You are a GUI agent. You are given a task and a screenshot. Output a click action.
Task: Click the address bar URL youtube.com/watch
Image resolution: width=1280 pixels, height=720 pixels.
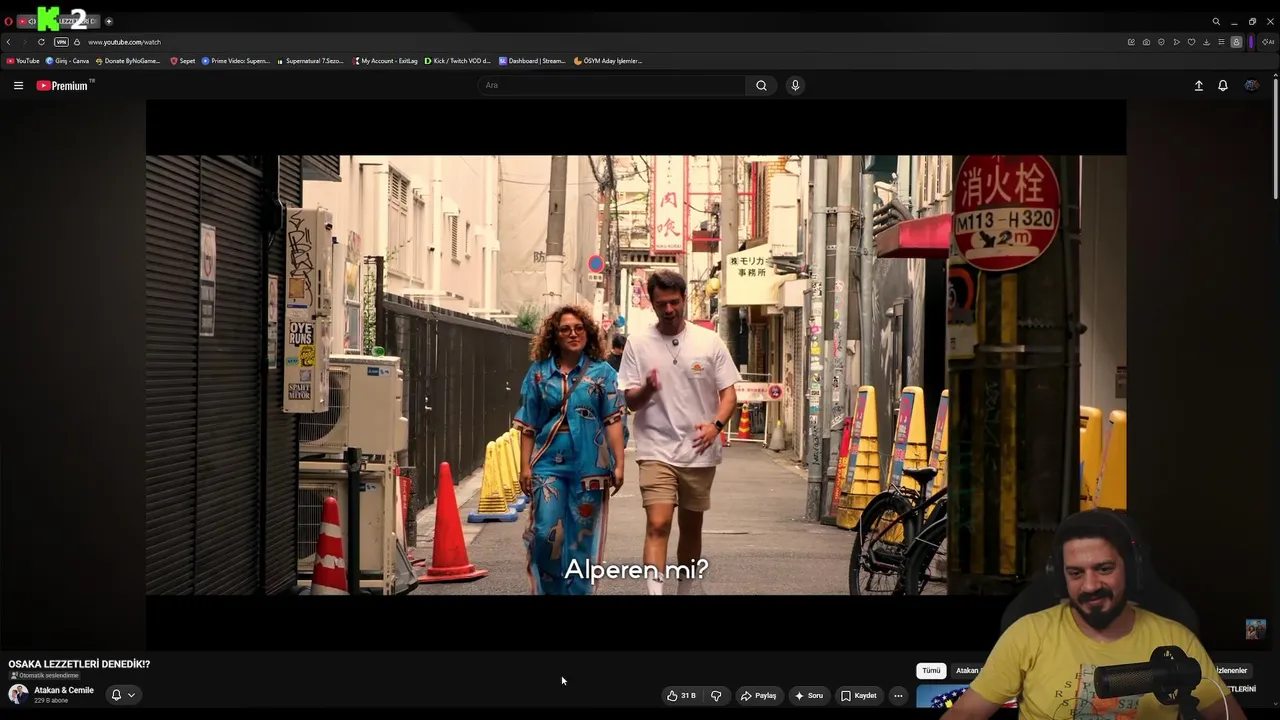tap(124, 42)
